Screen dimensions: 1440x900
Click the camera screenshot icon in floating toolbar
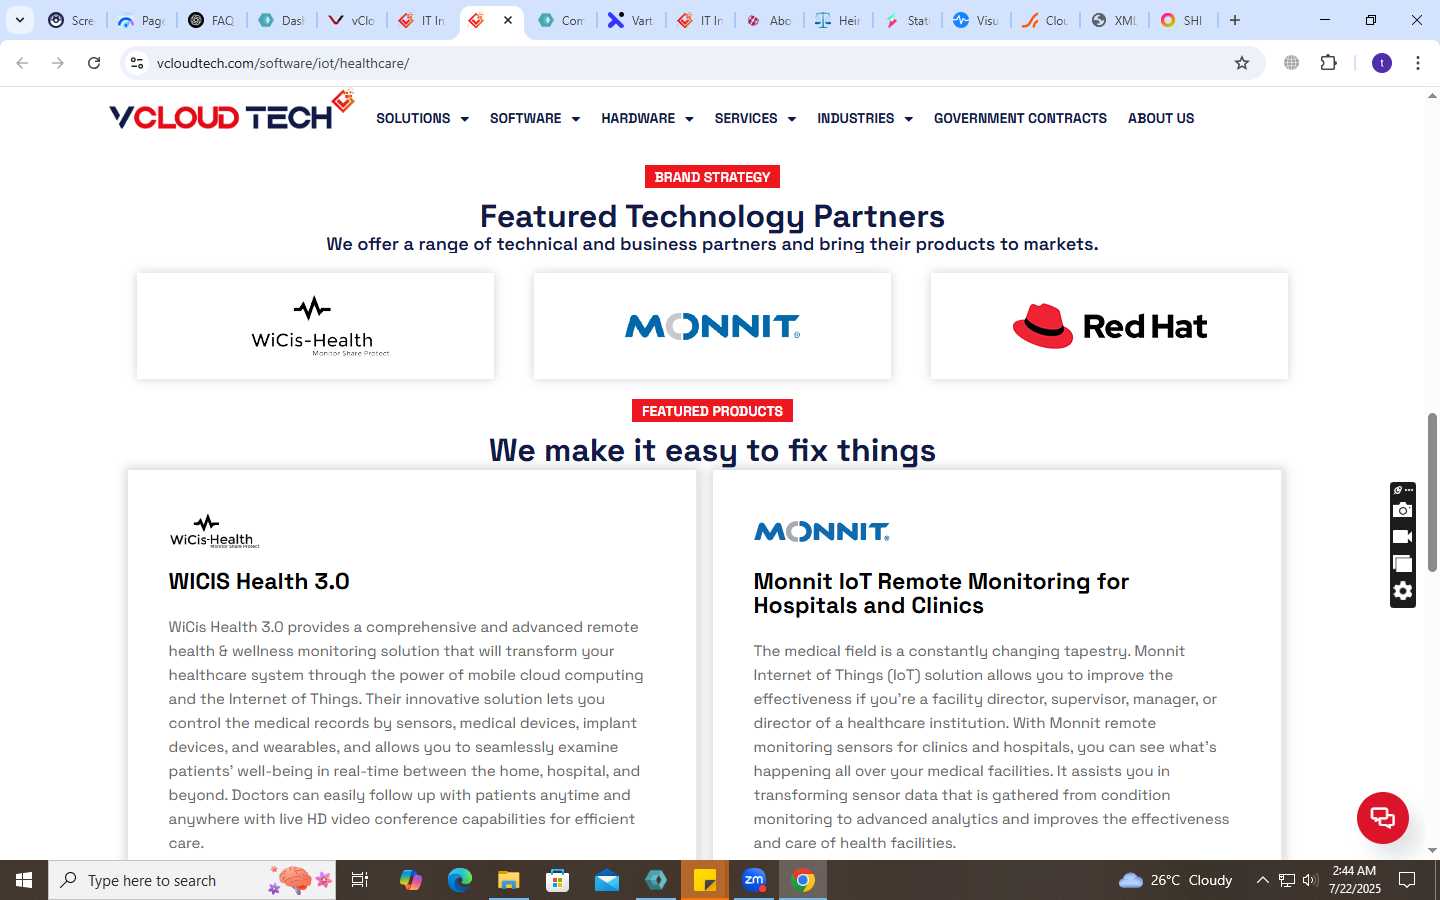(1403, 510)
